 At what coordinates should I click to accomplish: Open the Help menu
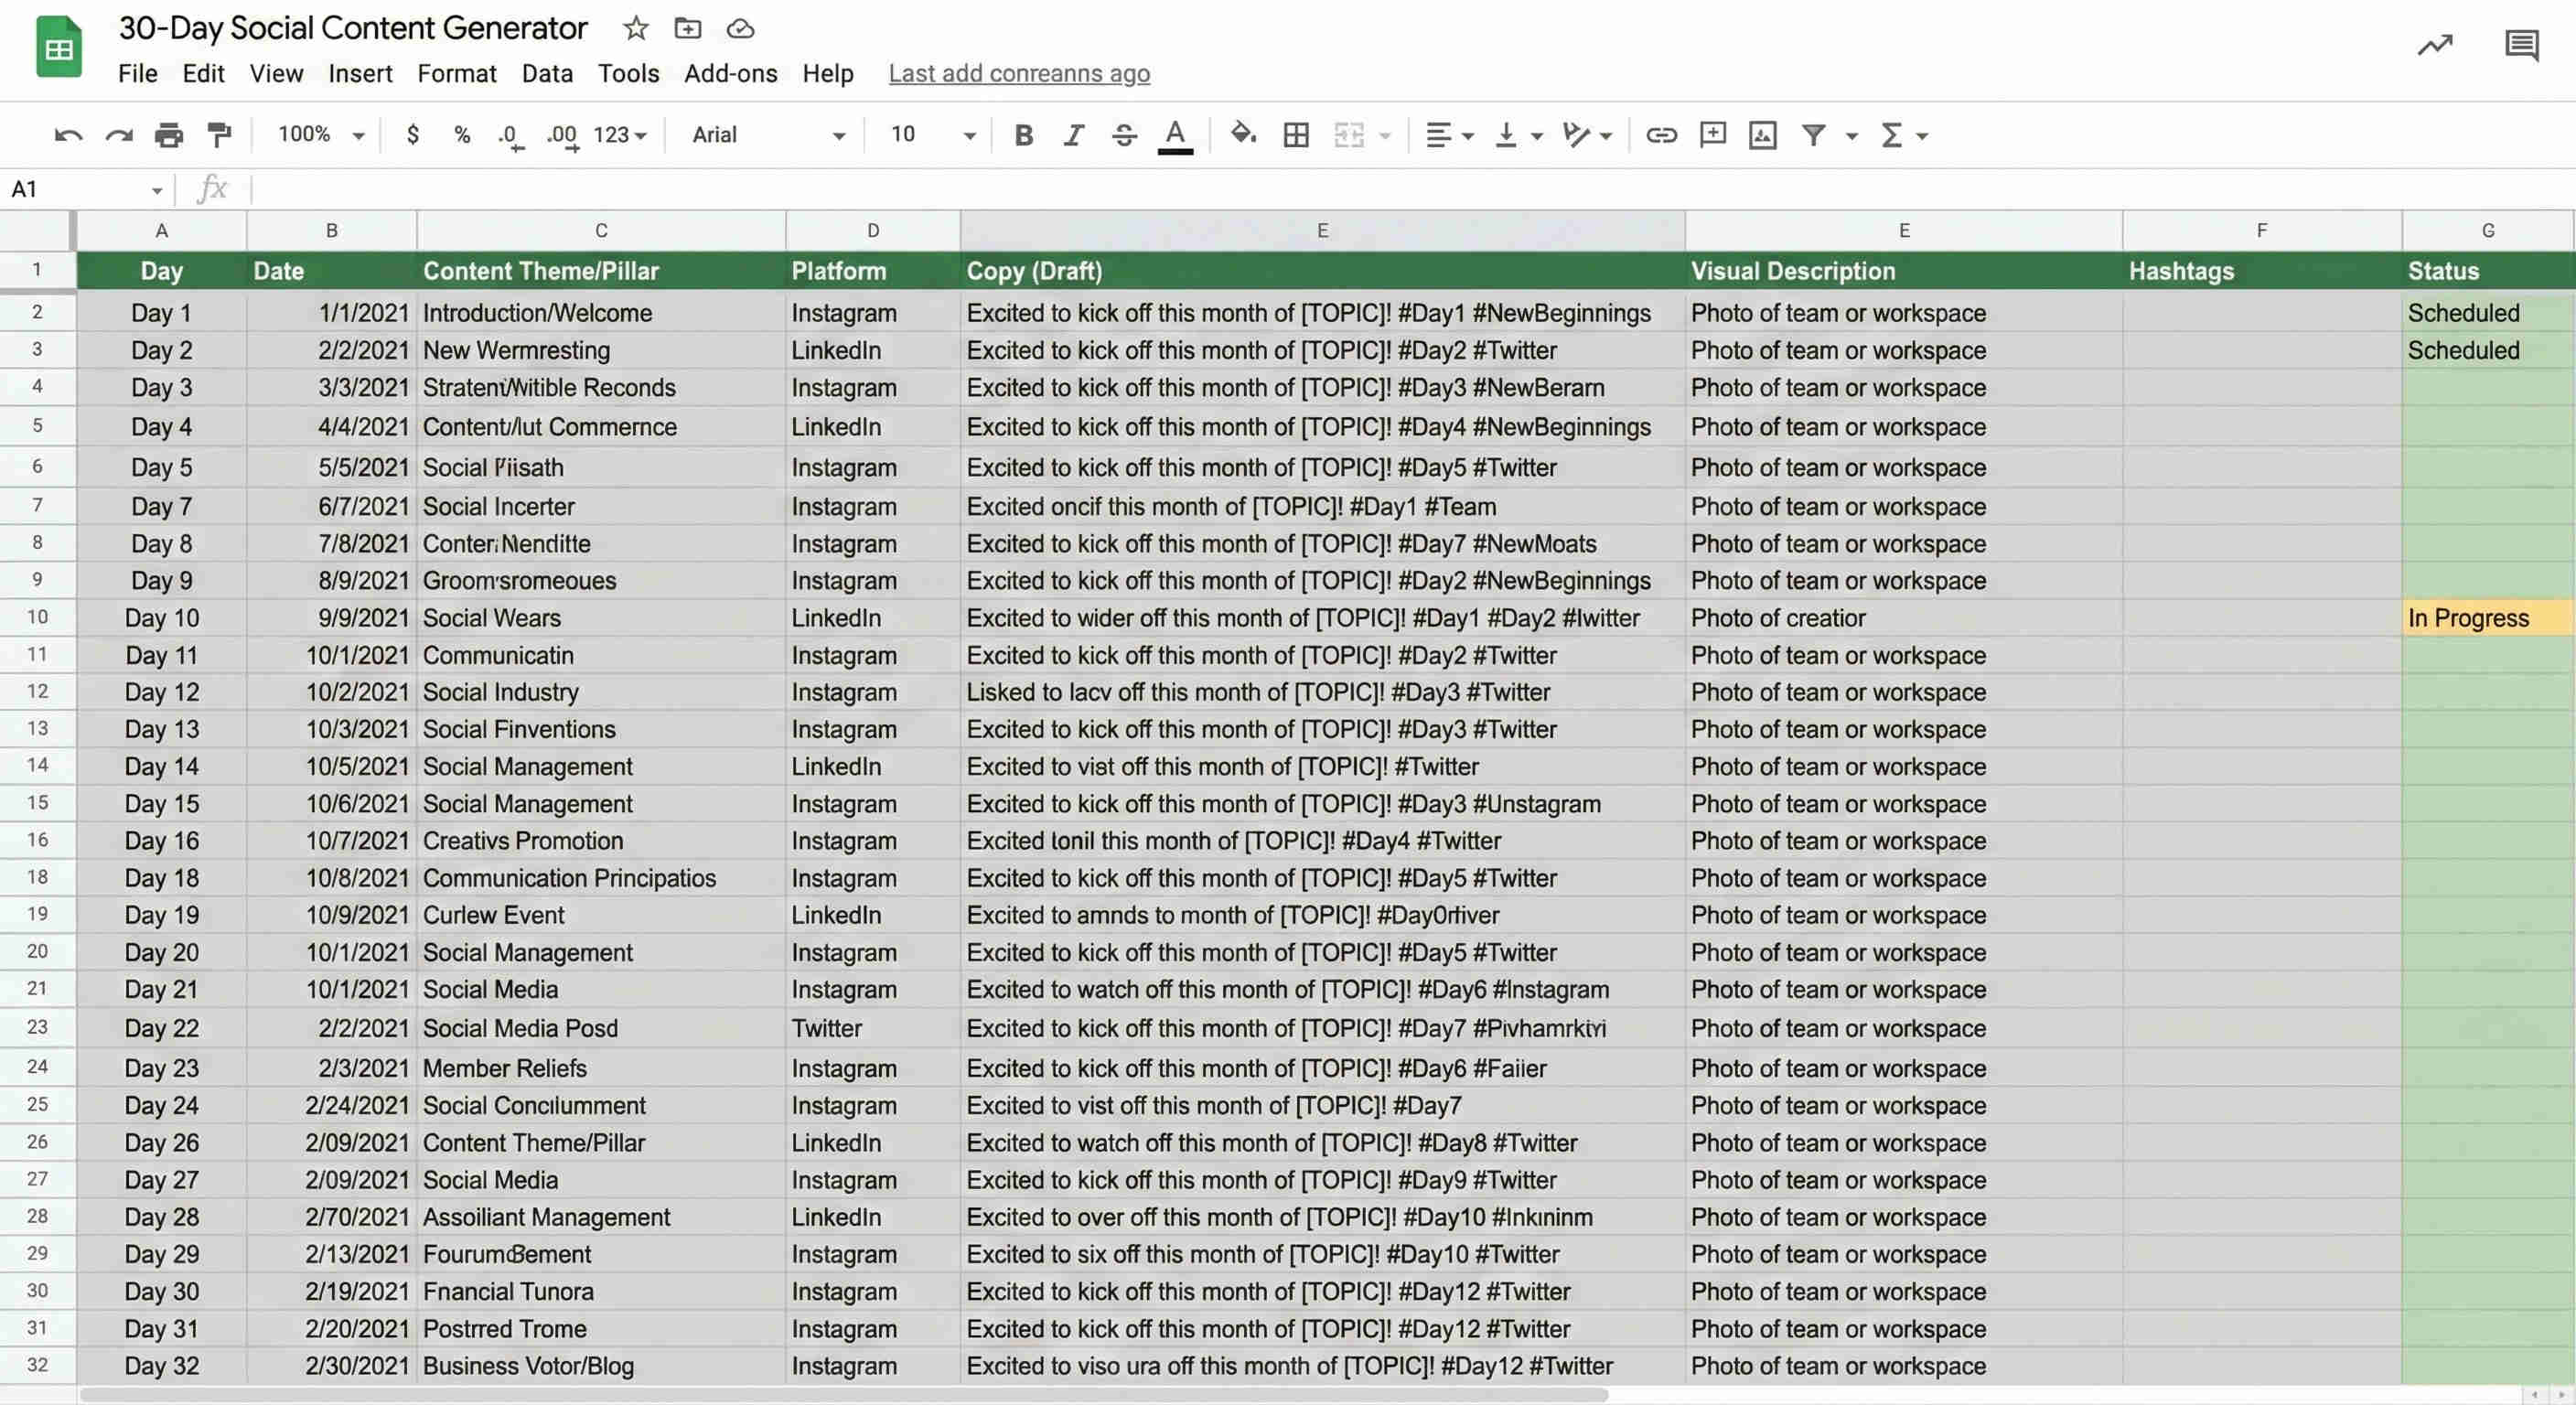pyautogui.click(x=828, y=73)
